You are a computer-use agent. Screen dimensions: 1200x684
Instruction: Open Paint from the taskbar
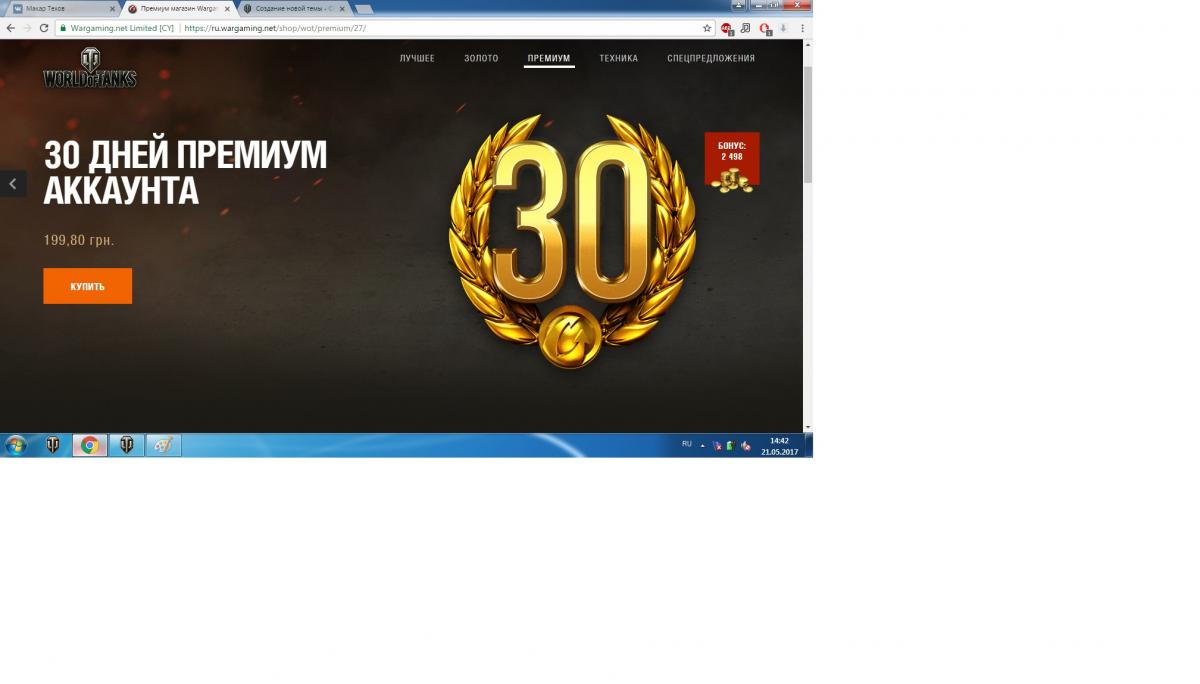(163, 445)
